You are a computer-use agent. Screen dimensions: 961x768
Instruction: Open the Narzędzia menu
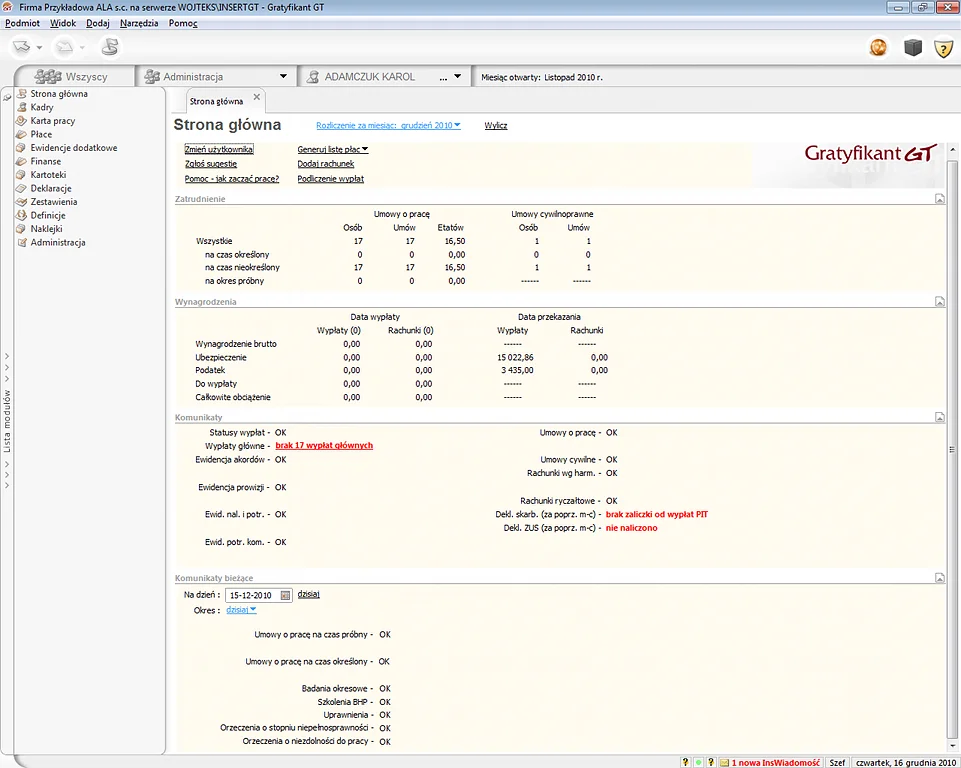click(139, 22)
